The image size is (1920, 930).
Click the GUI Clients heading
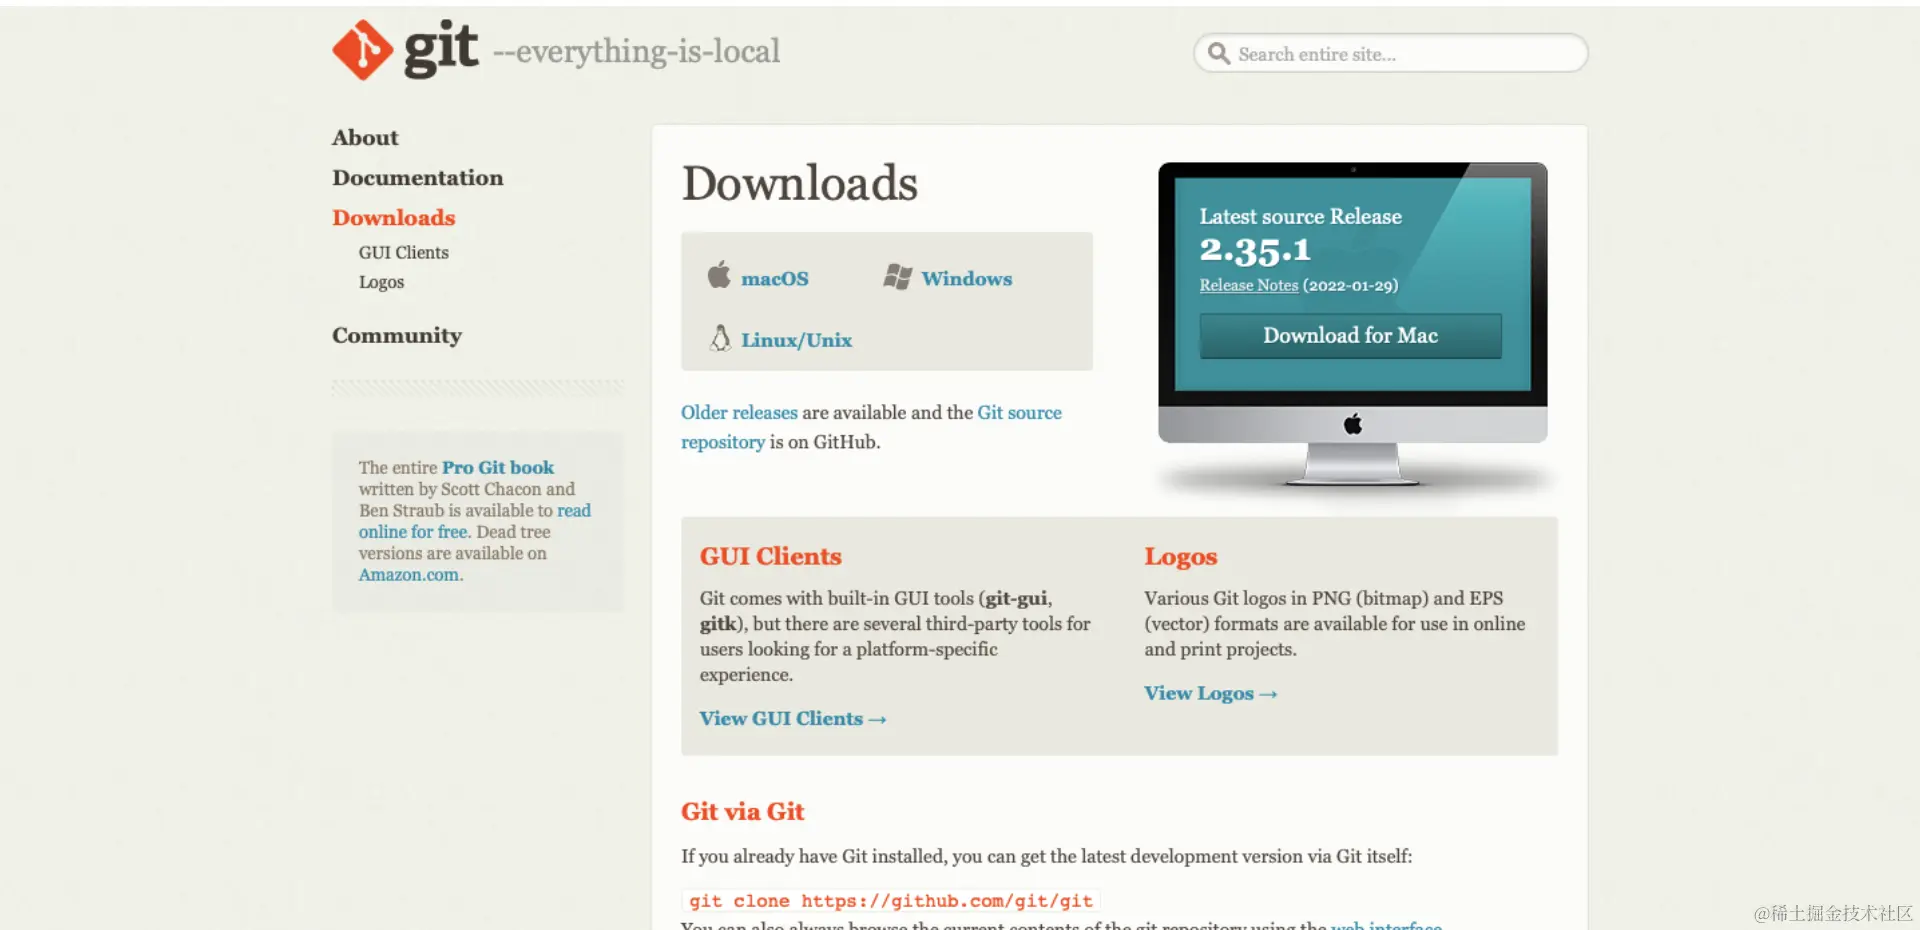pos(771,556)
